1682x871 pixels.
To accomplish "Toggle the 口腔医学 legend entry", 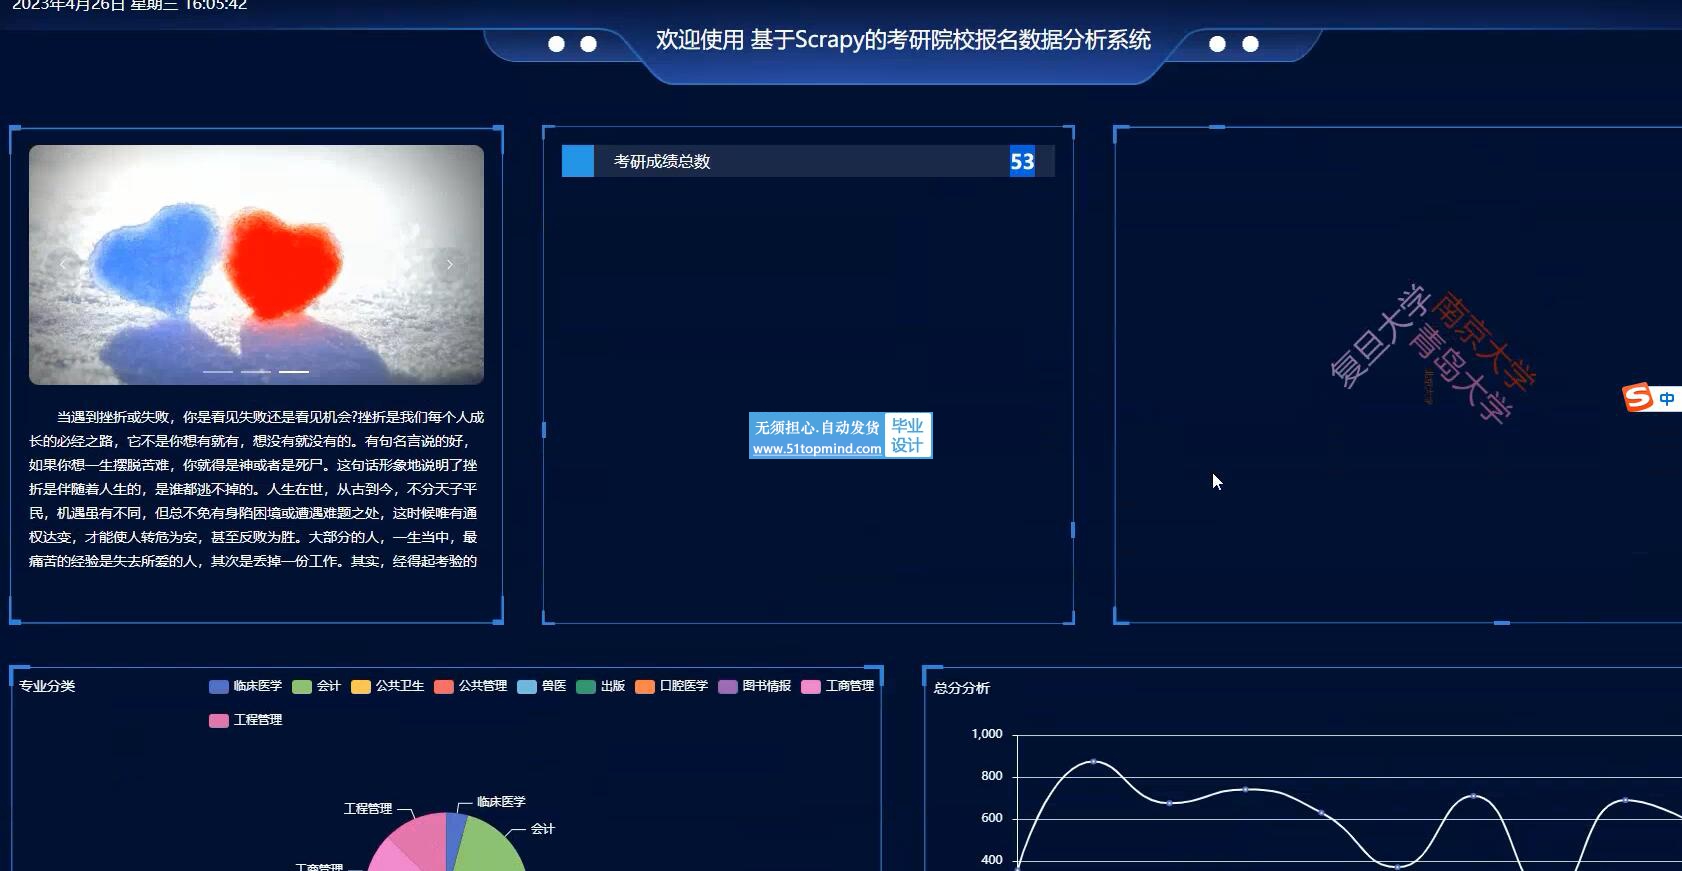I will pos(672,686).
